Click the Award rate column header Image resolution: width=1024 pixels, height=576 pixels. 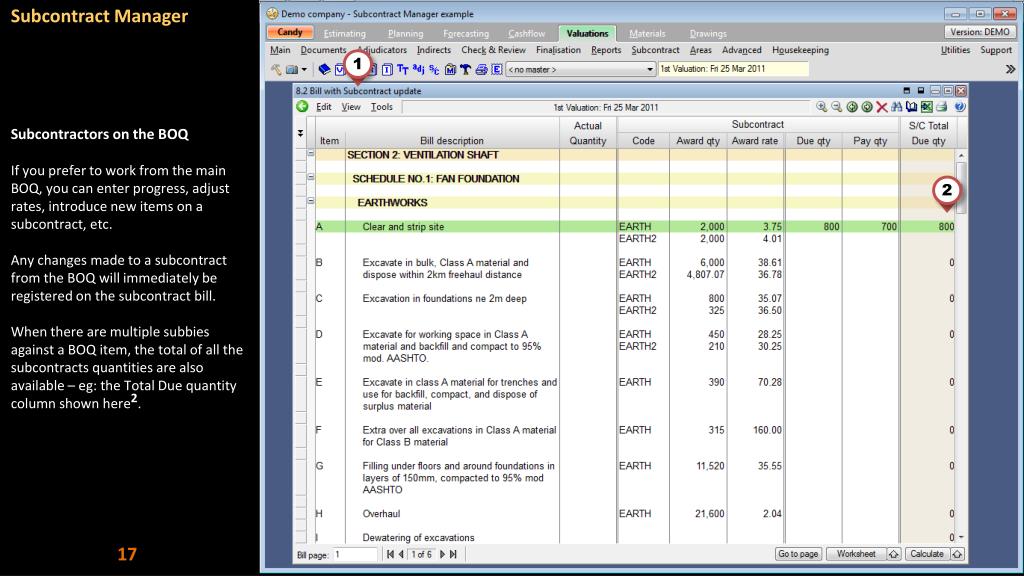tap(755, 140)
